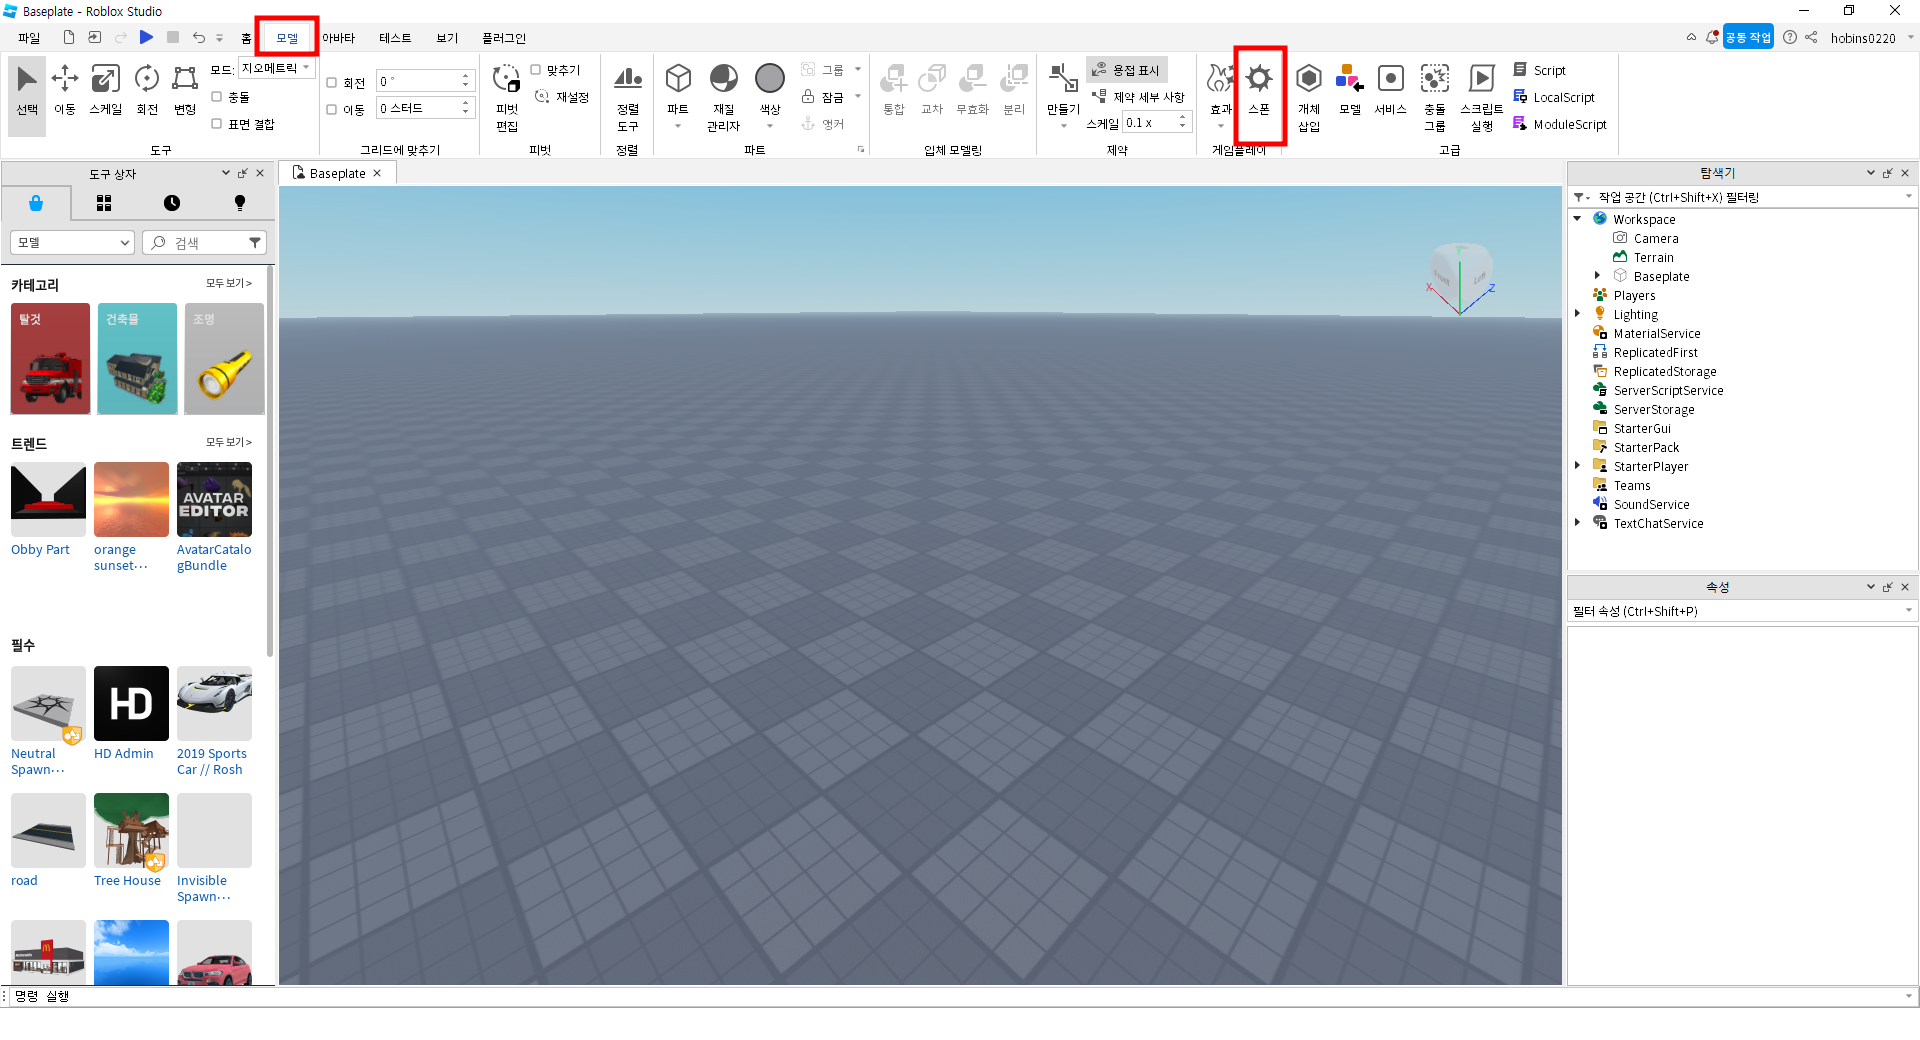Screen dimensions: 1920x1040
Task: Open the 재질 관리자 material manager
Action: 723,98
